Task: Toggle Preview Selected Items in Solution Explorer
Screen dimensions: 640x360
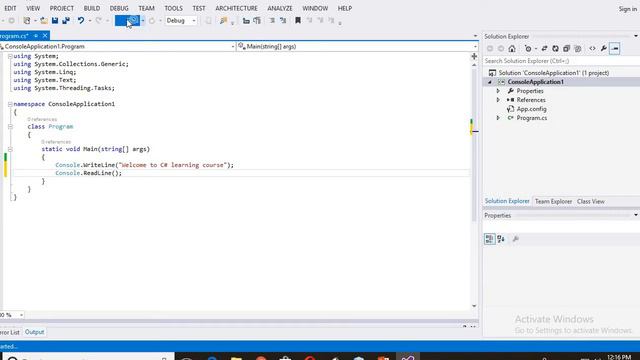Action: 615,49
